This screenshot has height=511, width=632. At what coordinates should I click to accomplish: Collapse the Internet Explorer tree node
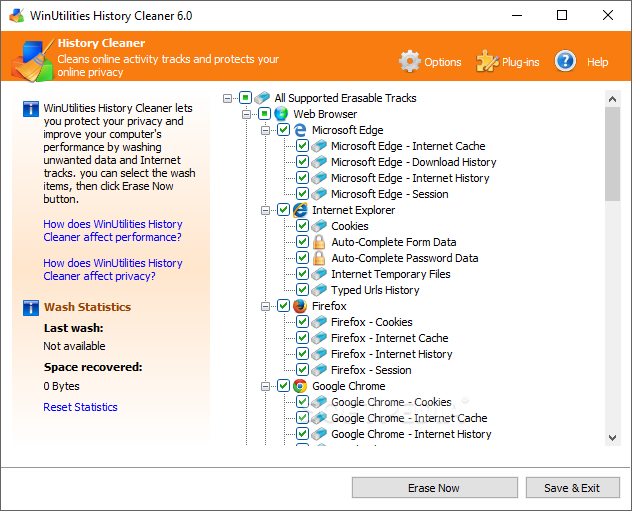265,210
